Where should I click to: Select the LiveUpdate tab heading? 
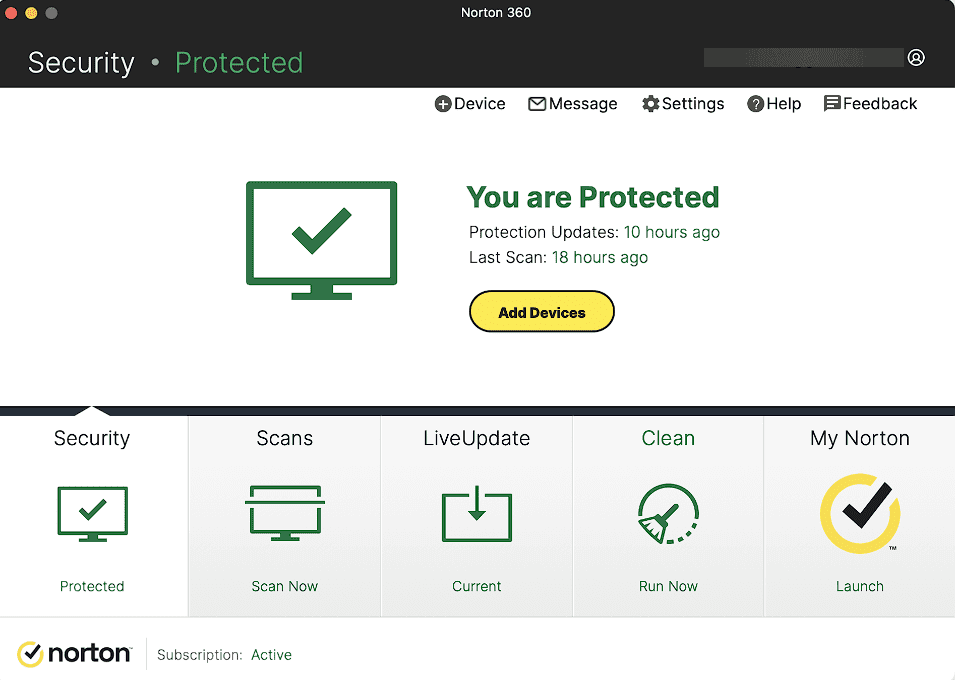pyautogui.click(x=477, y=438)
